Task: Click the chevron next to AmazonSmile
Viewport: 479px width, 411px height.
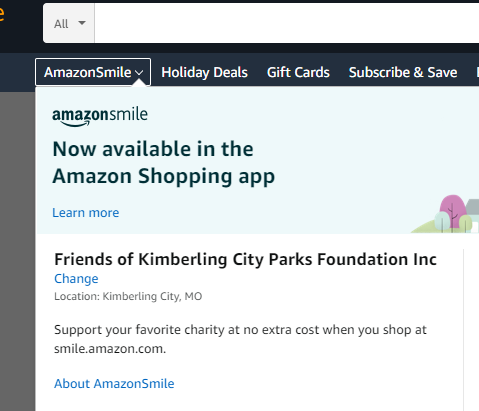Action: [139, 73]
